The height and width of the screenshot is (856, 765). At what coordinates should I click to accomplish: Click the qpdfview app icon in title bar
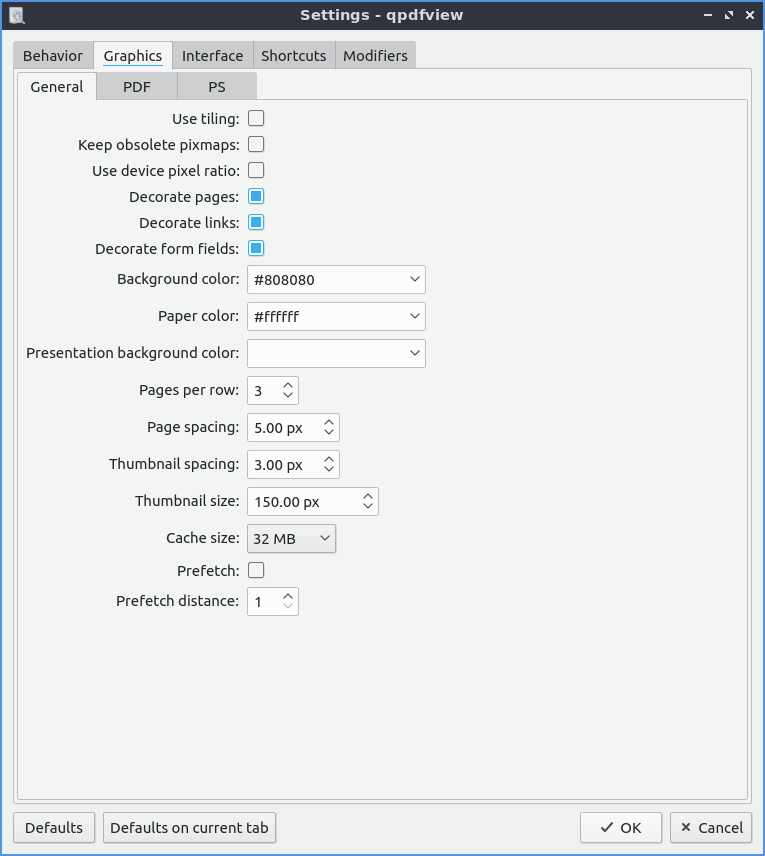(x=16, y=15)
